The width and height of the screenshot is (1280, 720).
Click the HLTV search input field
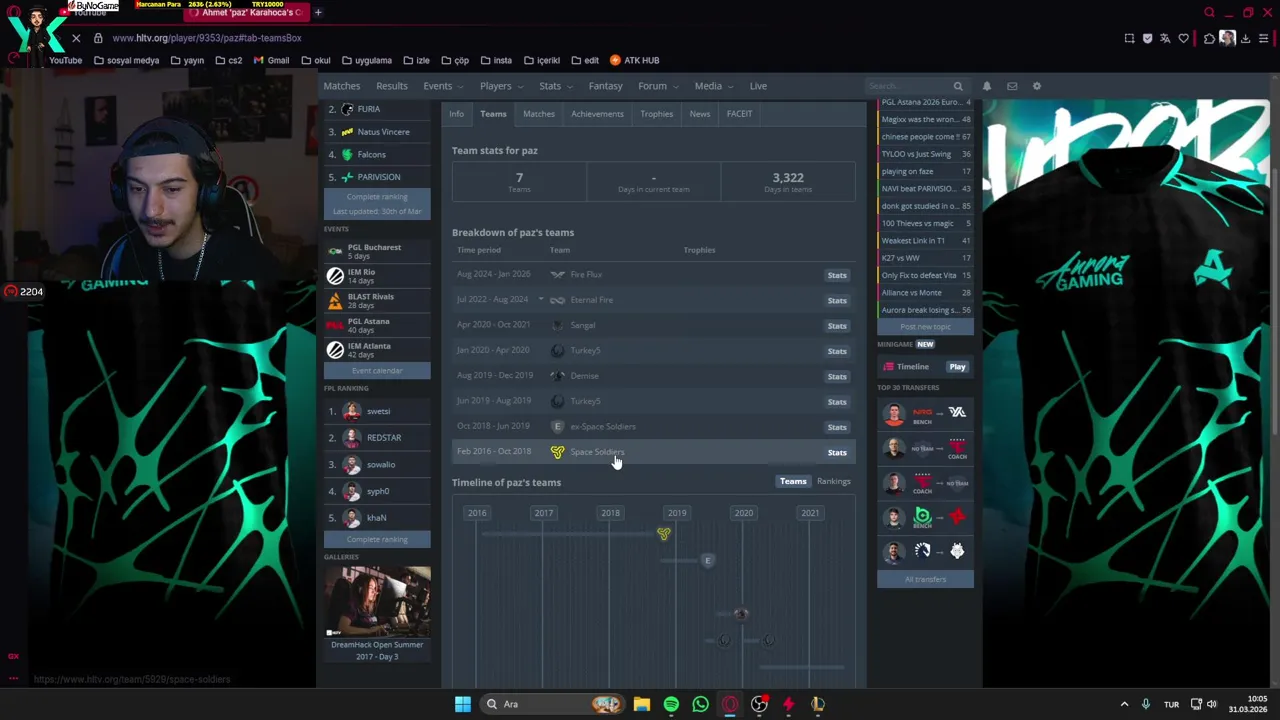(x=908, y=86)
